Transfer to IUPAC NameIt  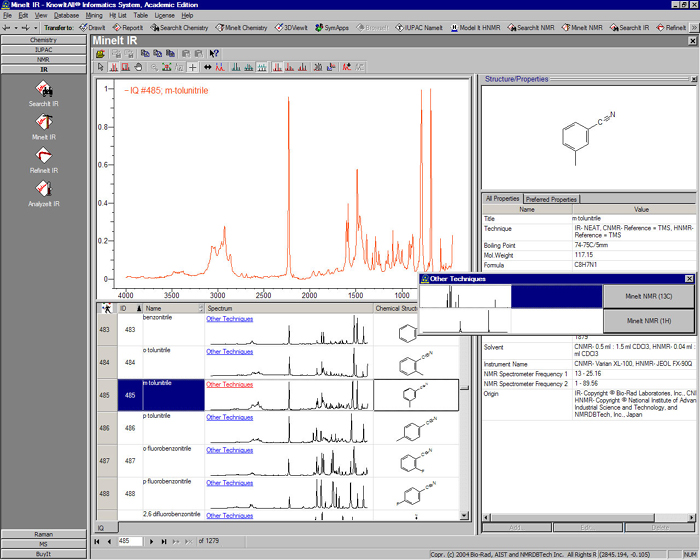coord(419,28)
